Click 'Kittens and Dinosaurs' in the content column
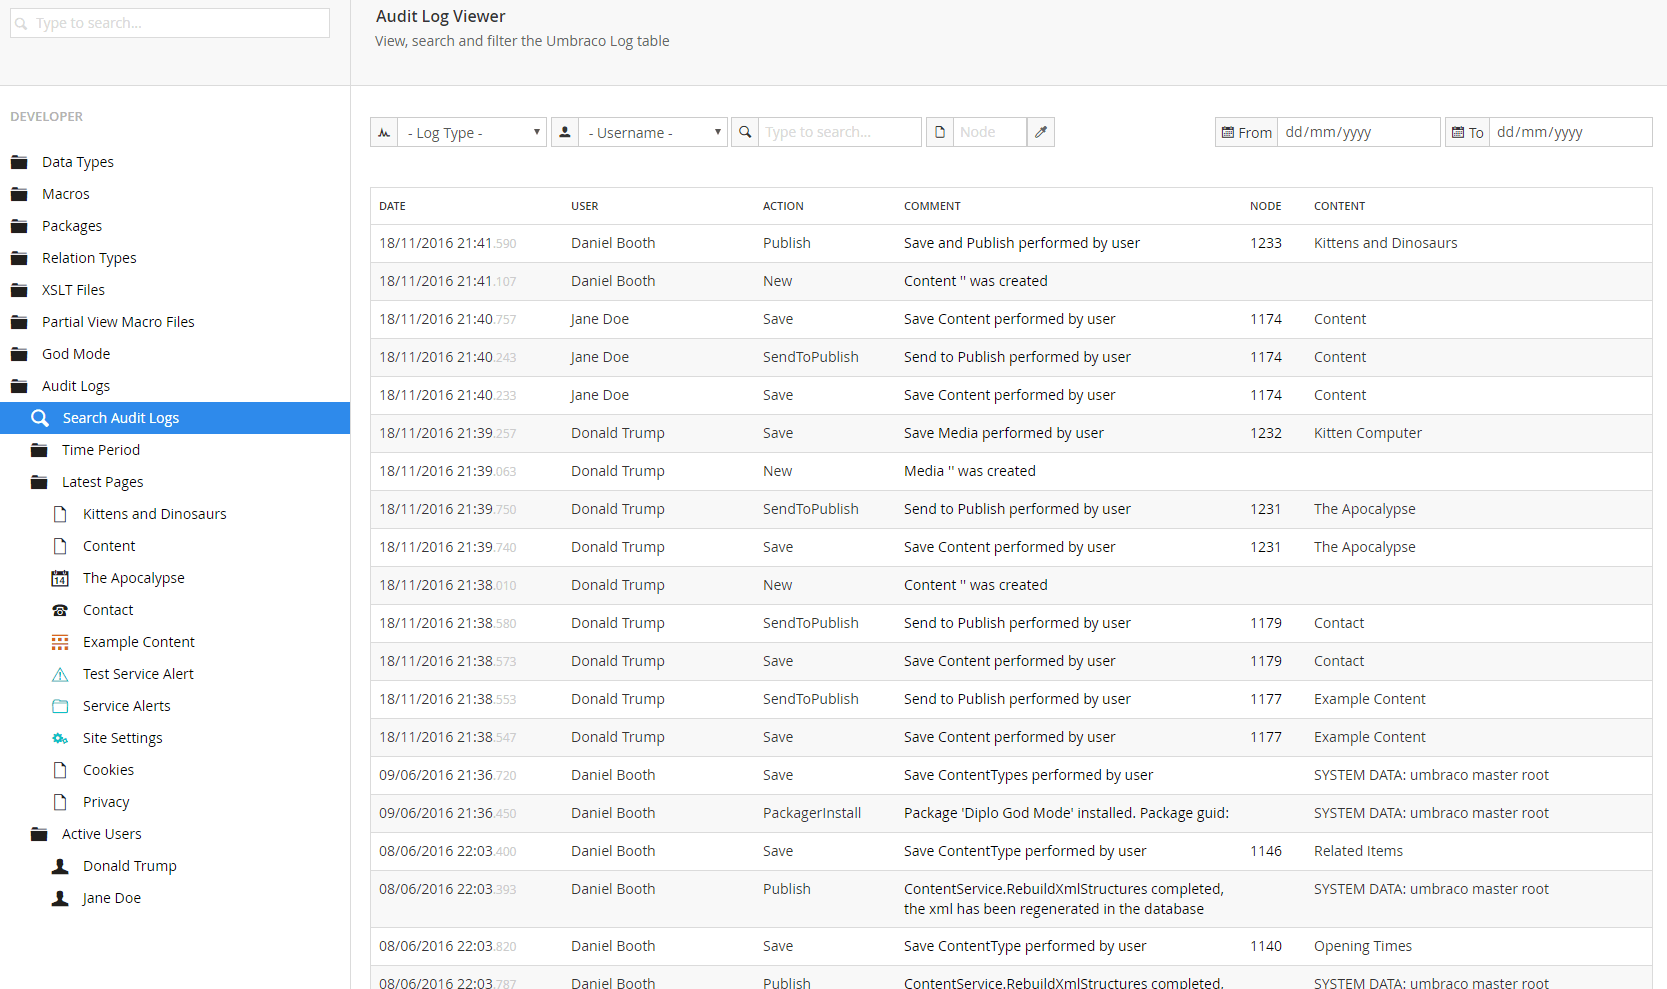 point(1386,243)
